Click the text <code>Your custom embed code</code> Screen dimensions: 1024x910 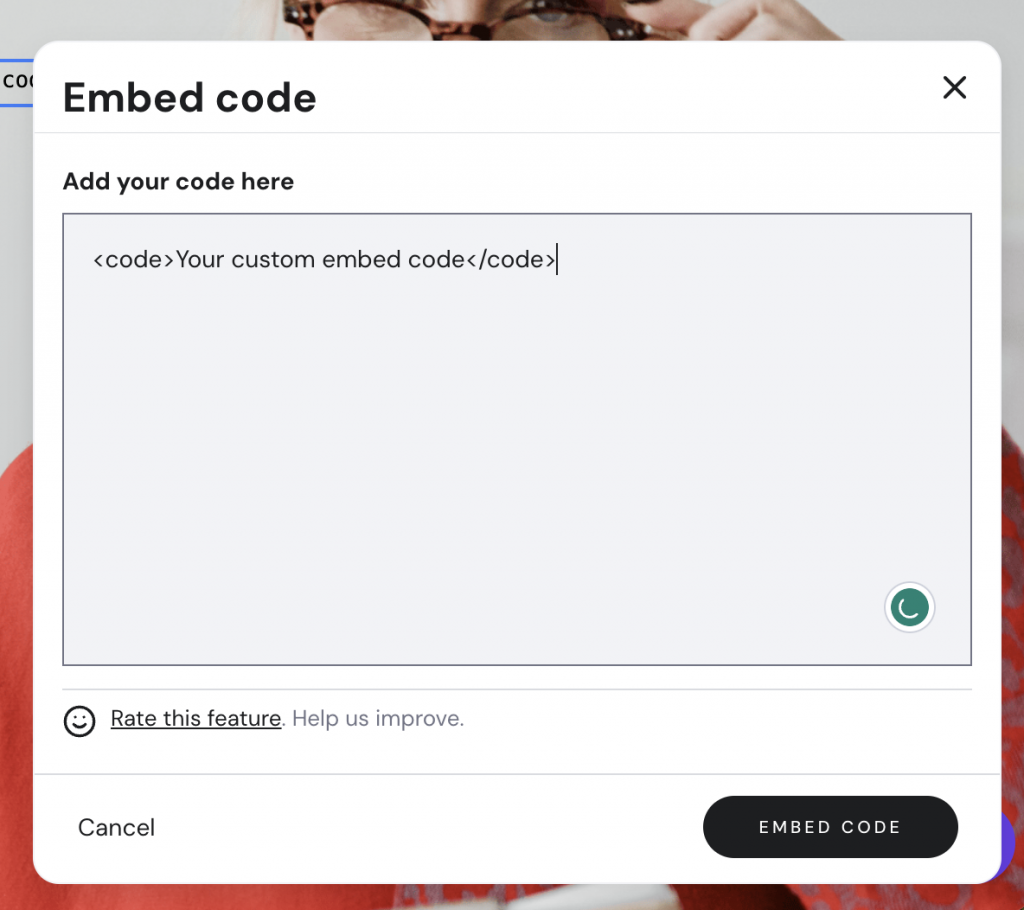coord(325,259)
